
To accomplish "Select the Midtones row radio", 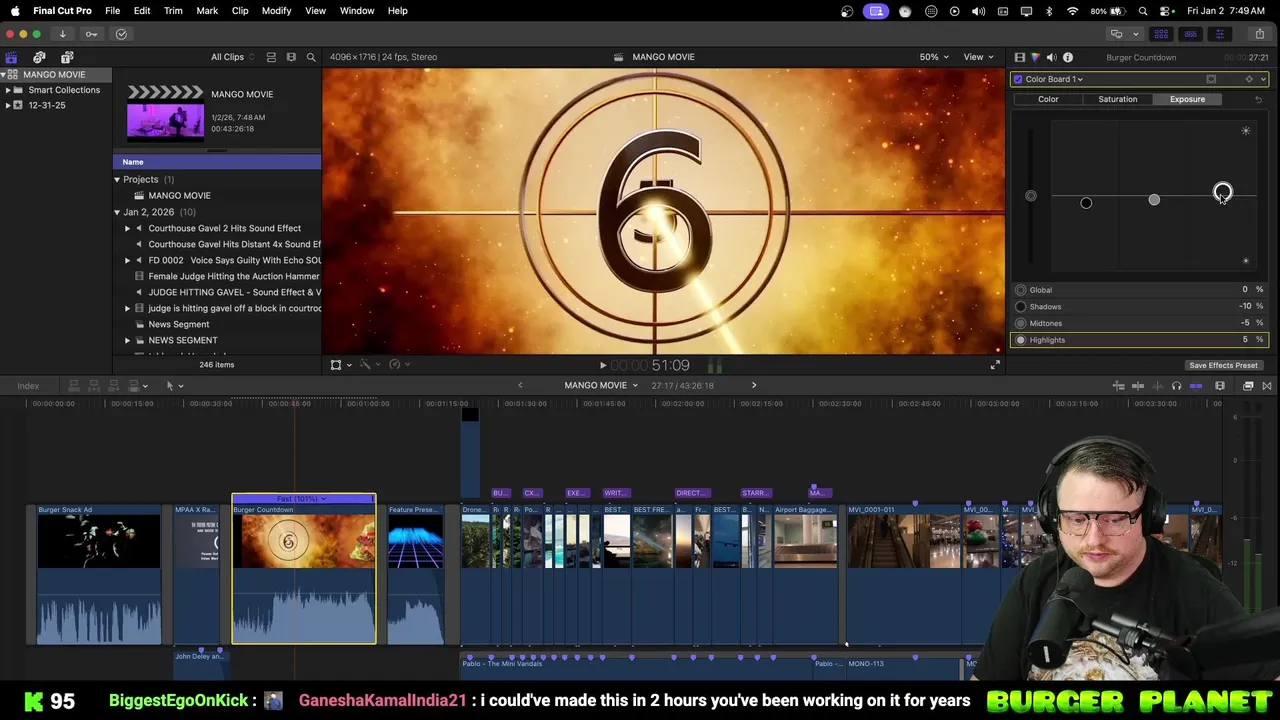I will 1021,323.
